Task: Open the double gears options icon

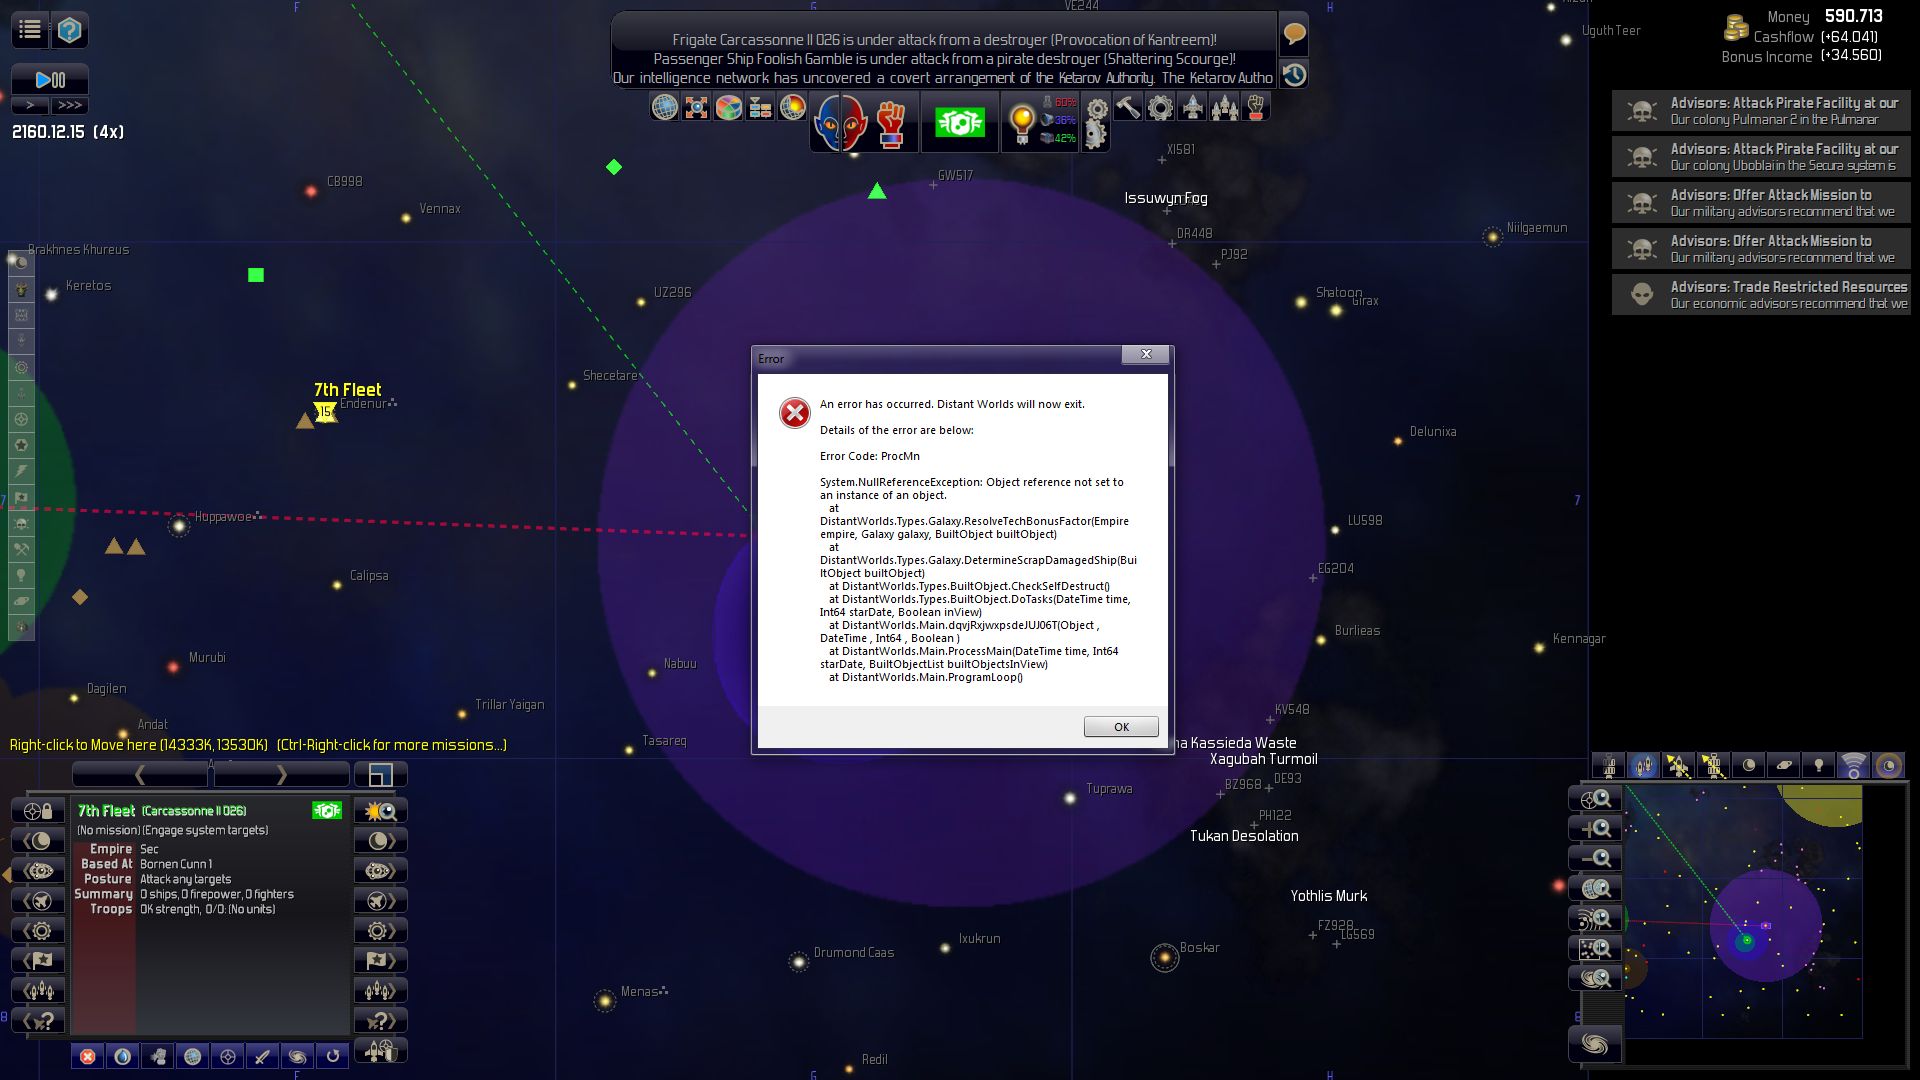Action: pyautogui.click(x=1096, y=123)
